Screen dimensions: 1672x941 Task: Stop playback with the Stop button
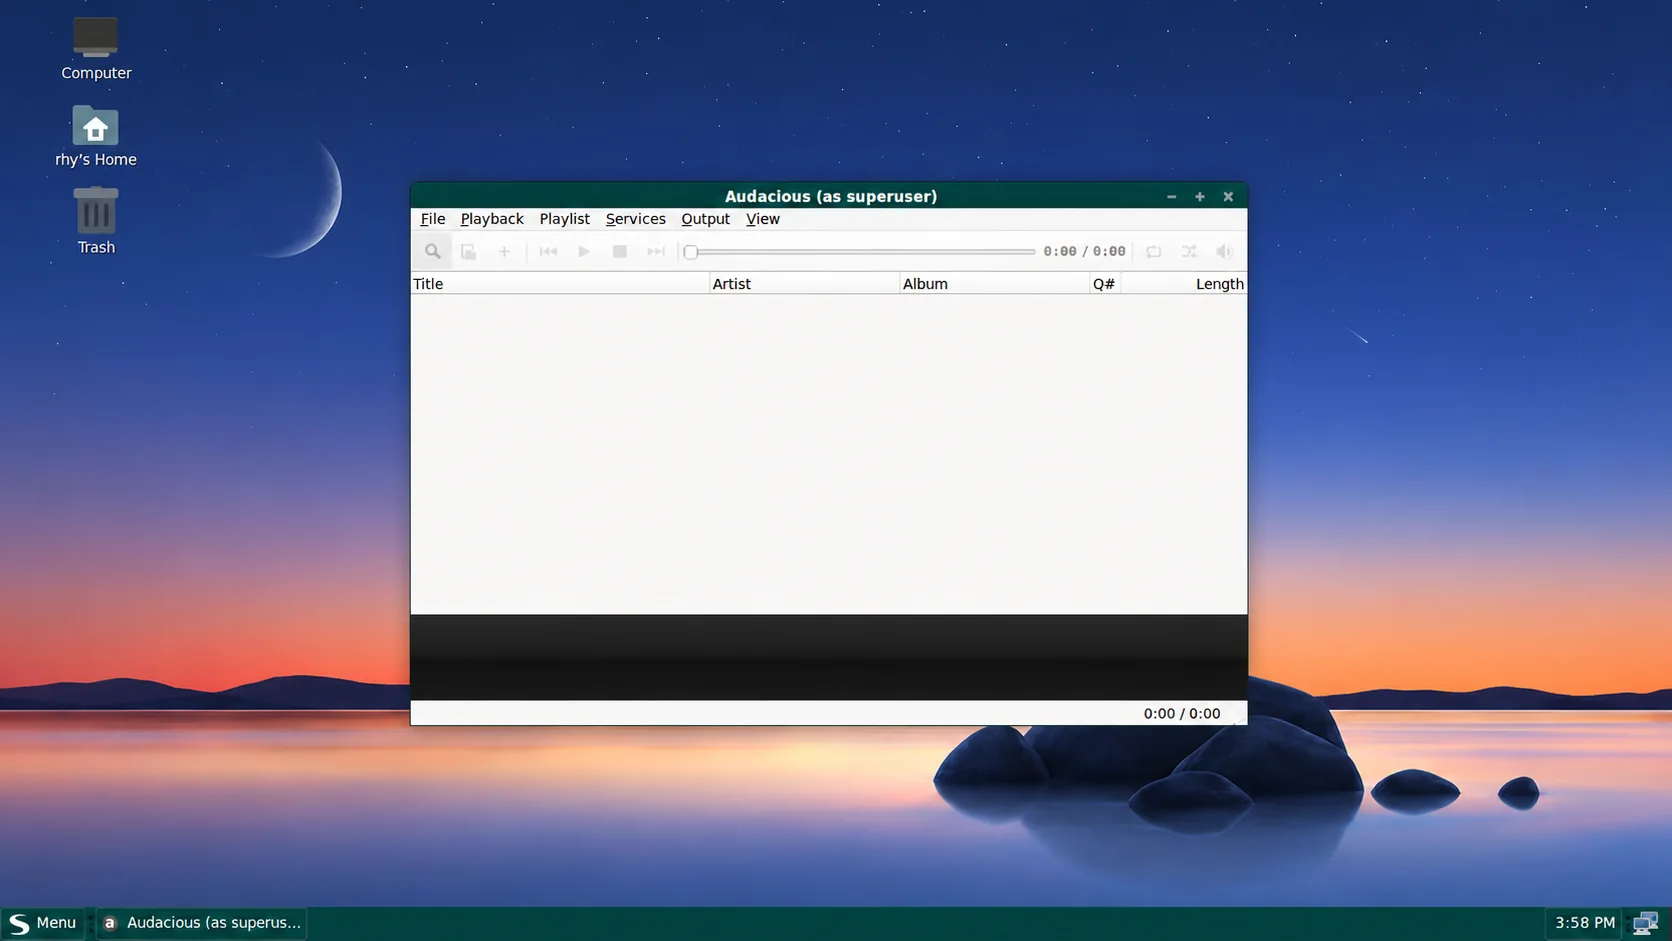[x=620, y=252]
